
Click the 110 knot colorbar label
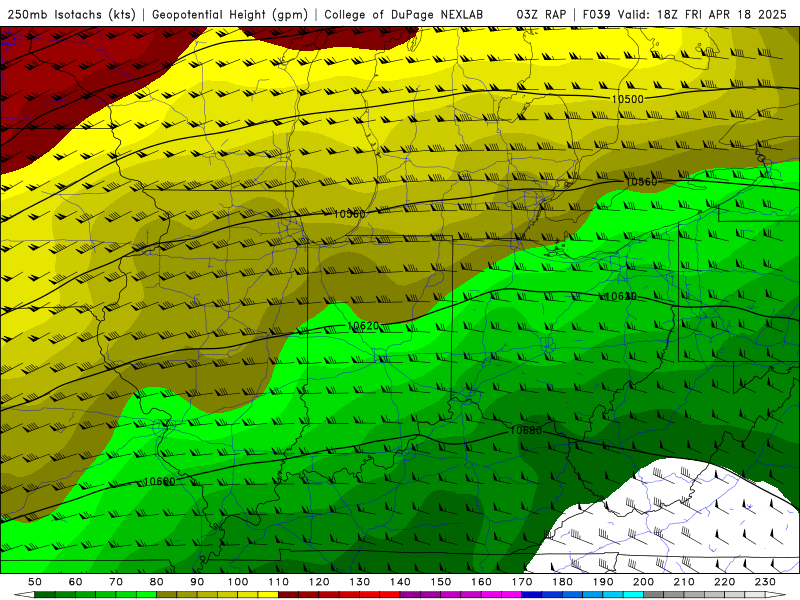pyautogui.click(x=279, y=582)
